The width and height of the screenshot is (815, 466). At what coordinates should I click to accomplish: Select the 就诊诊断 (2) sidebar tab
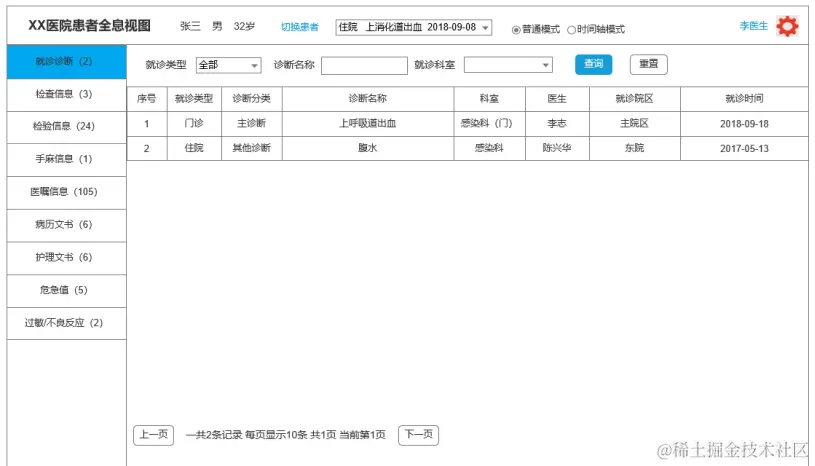(x=67, y=62)
